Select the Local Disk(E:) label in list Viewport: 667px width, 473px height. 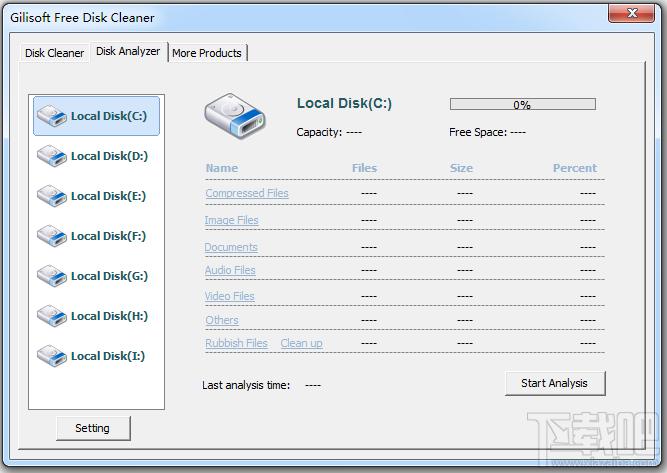coord(108,196)
